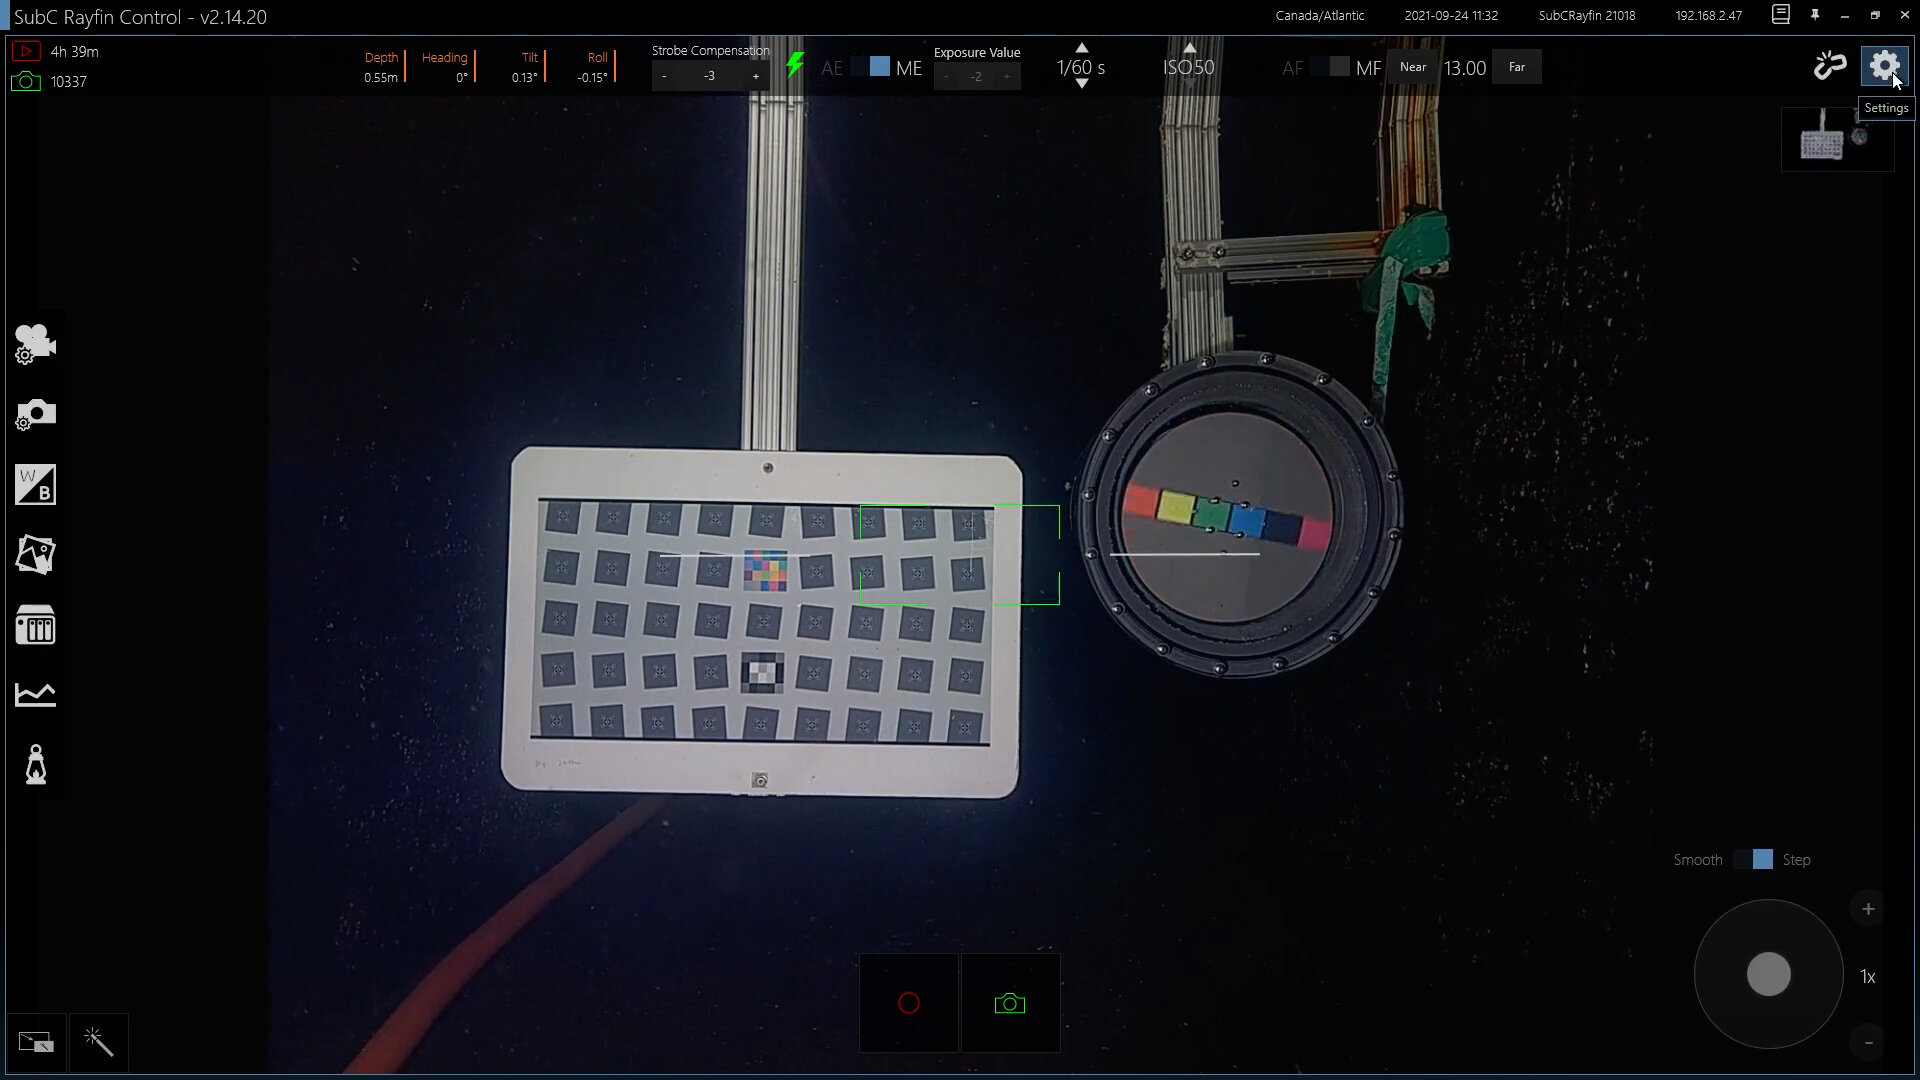Expand the Exposure Value dropdown
The width and height of the screenshot is (1920, 1080).
click(x=976, y=75)
